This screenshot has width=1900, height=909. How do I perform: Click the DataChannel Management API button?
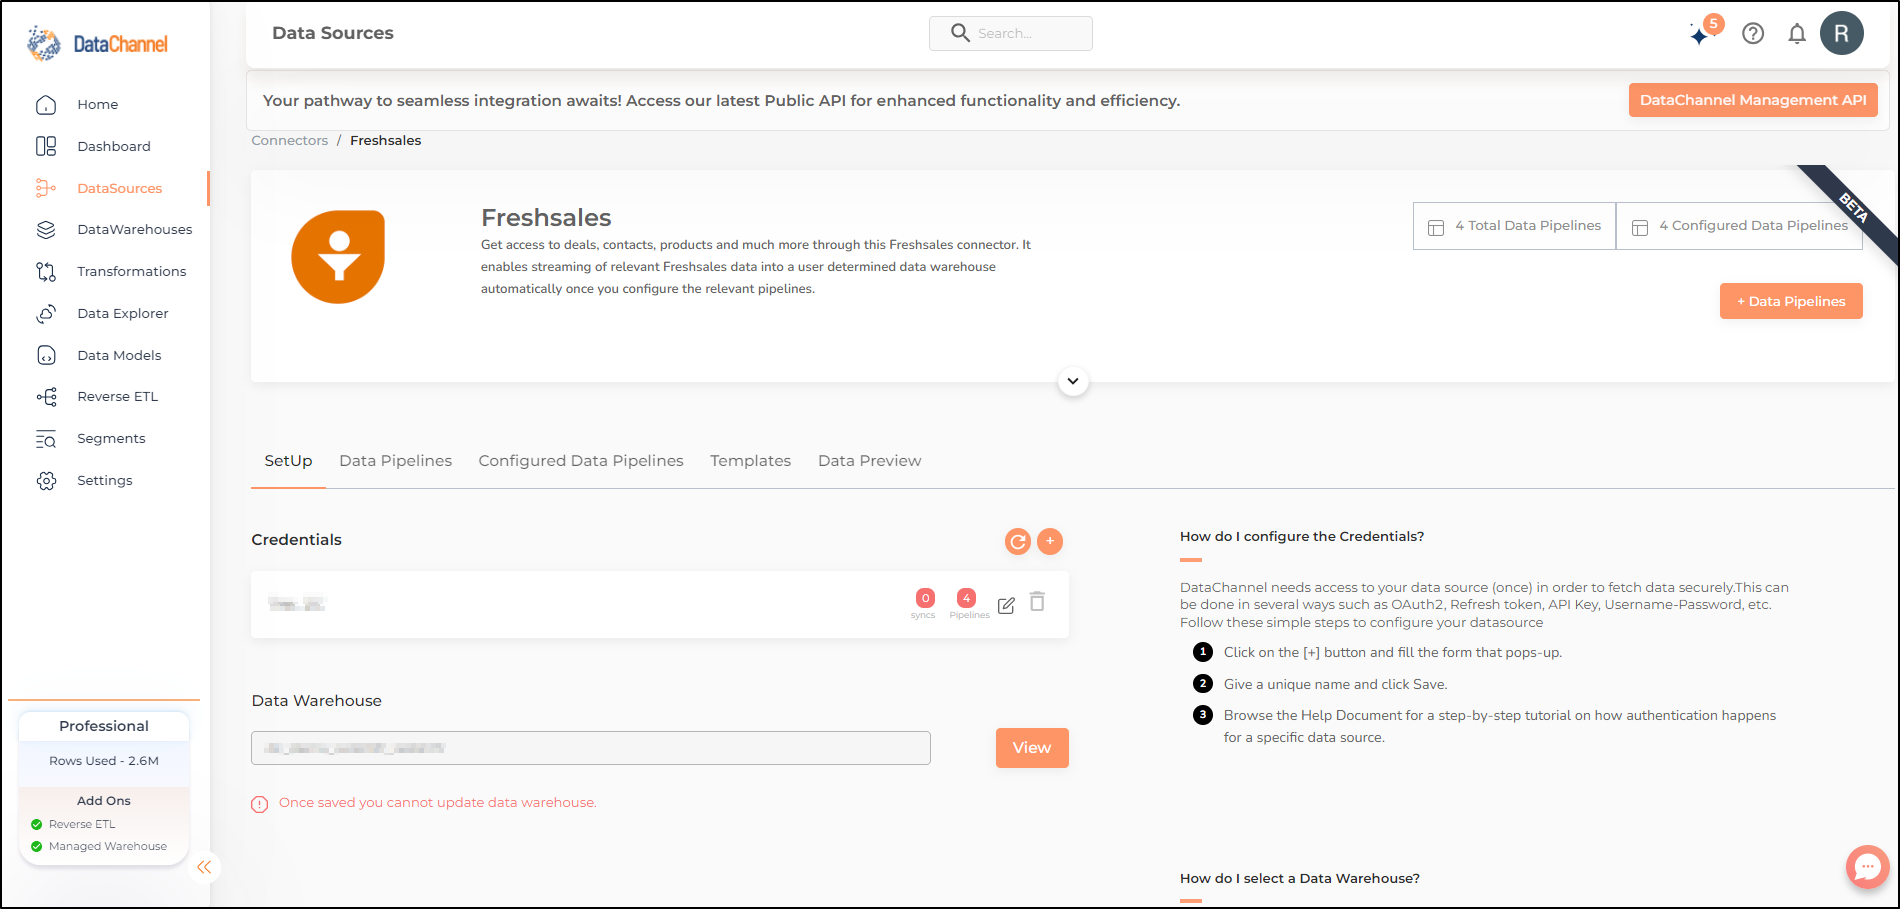click(1753, 100)
